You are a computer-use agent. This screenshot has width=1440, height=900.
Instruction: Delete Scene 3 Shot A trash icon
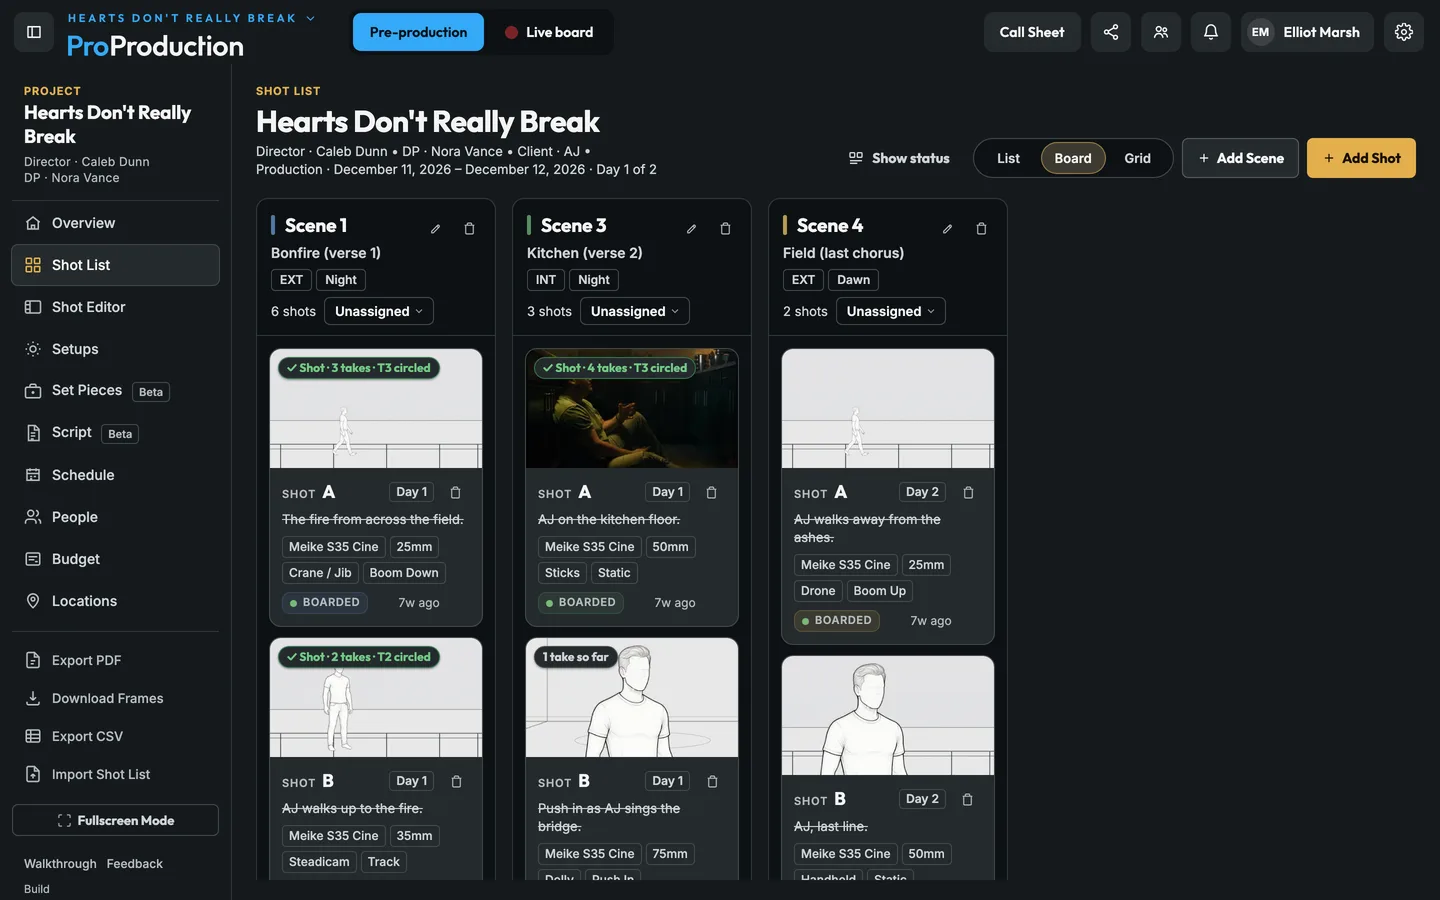(712, 492)
